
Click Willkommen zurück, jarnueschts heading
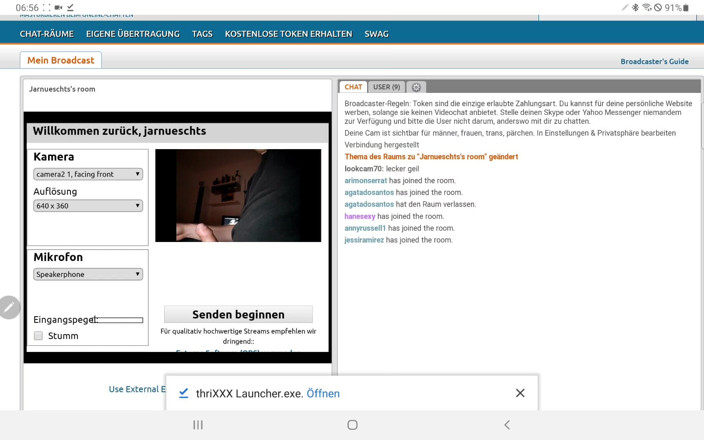click(x=119, y=131)
